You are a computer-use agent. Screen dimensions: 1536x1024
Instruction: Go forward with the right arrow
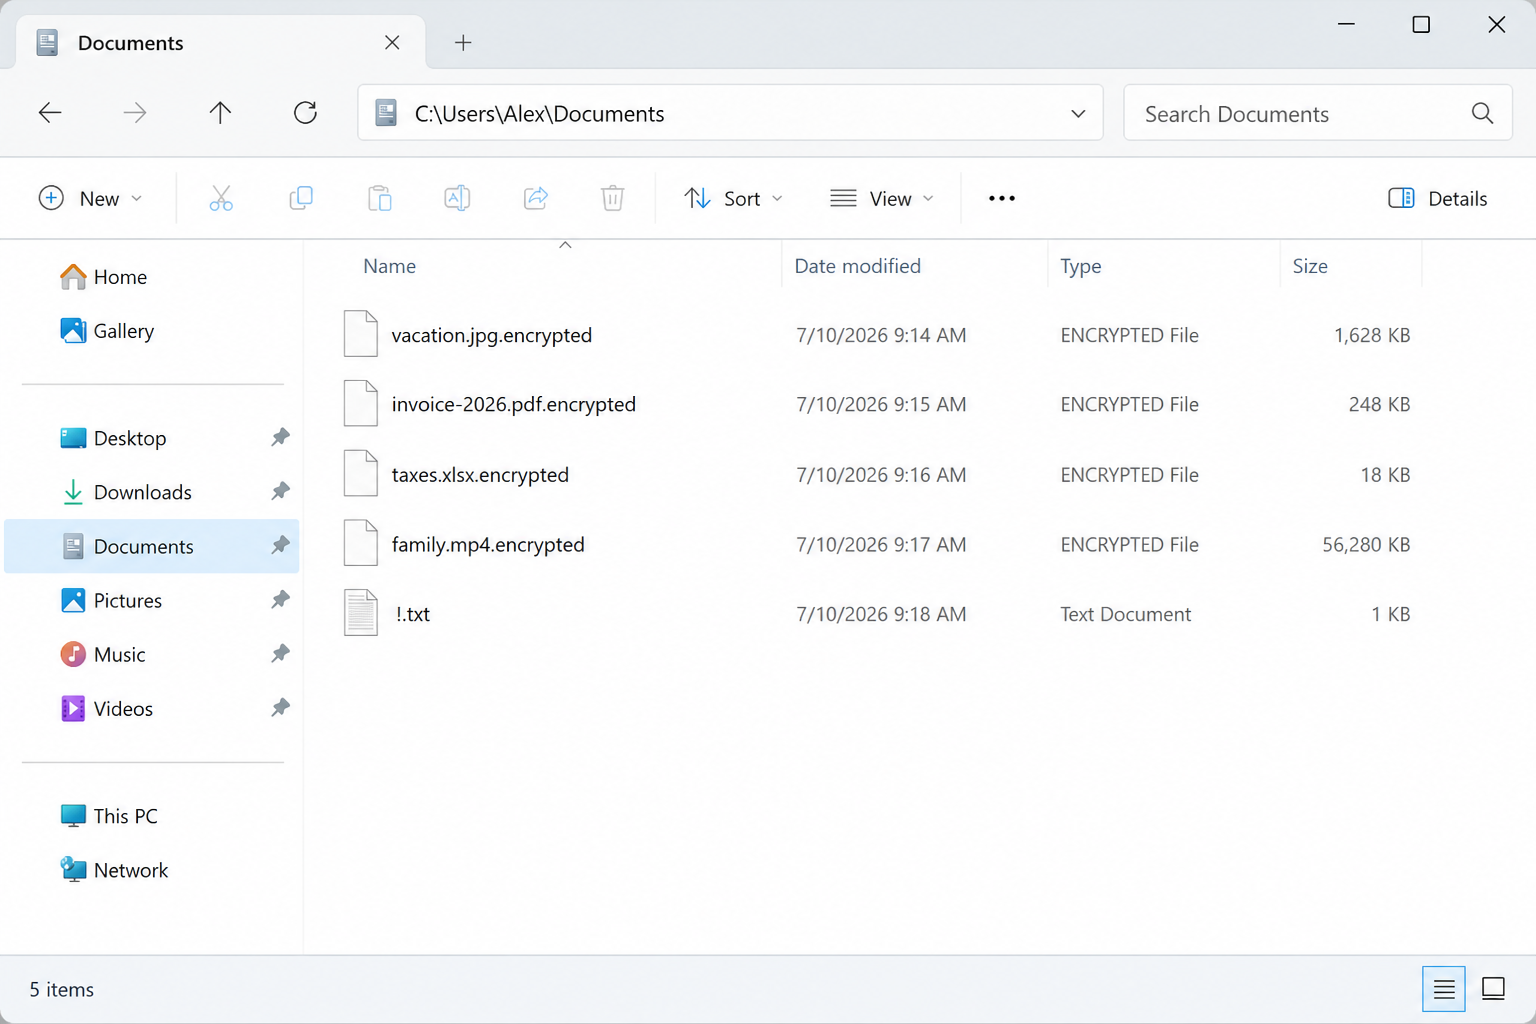(x=135, y=113)
